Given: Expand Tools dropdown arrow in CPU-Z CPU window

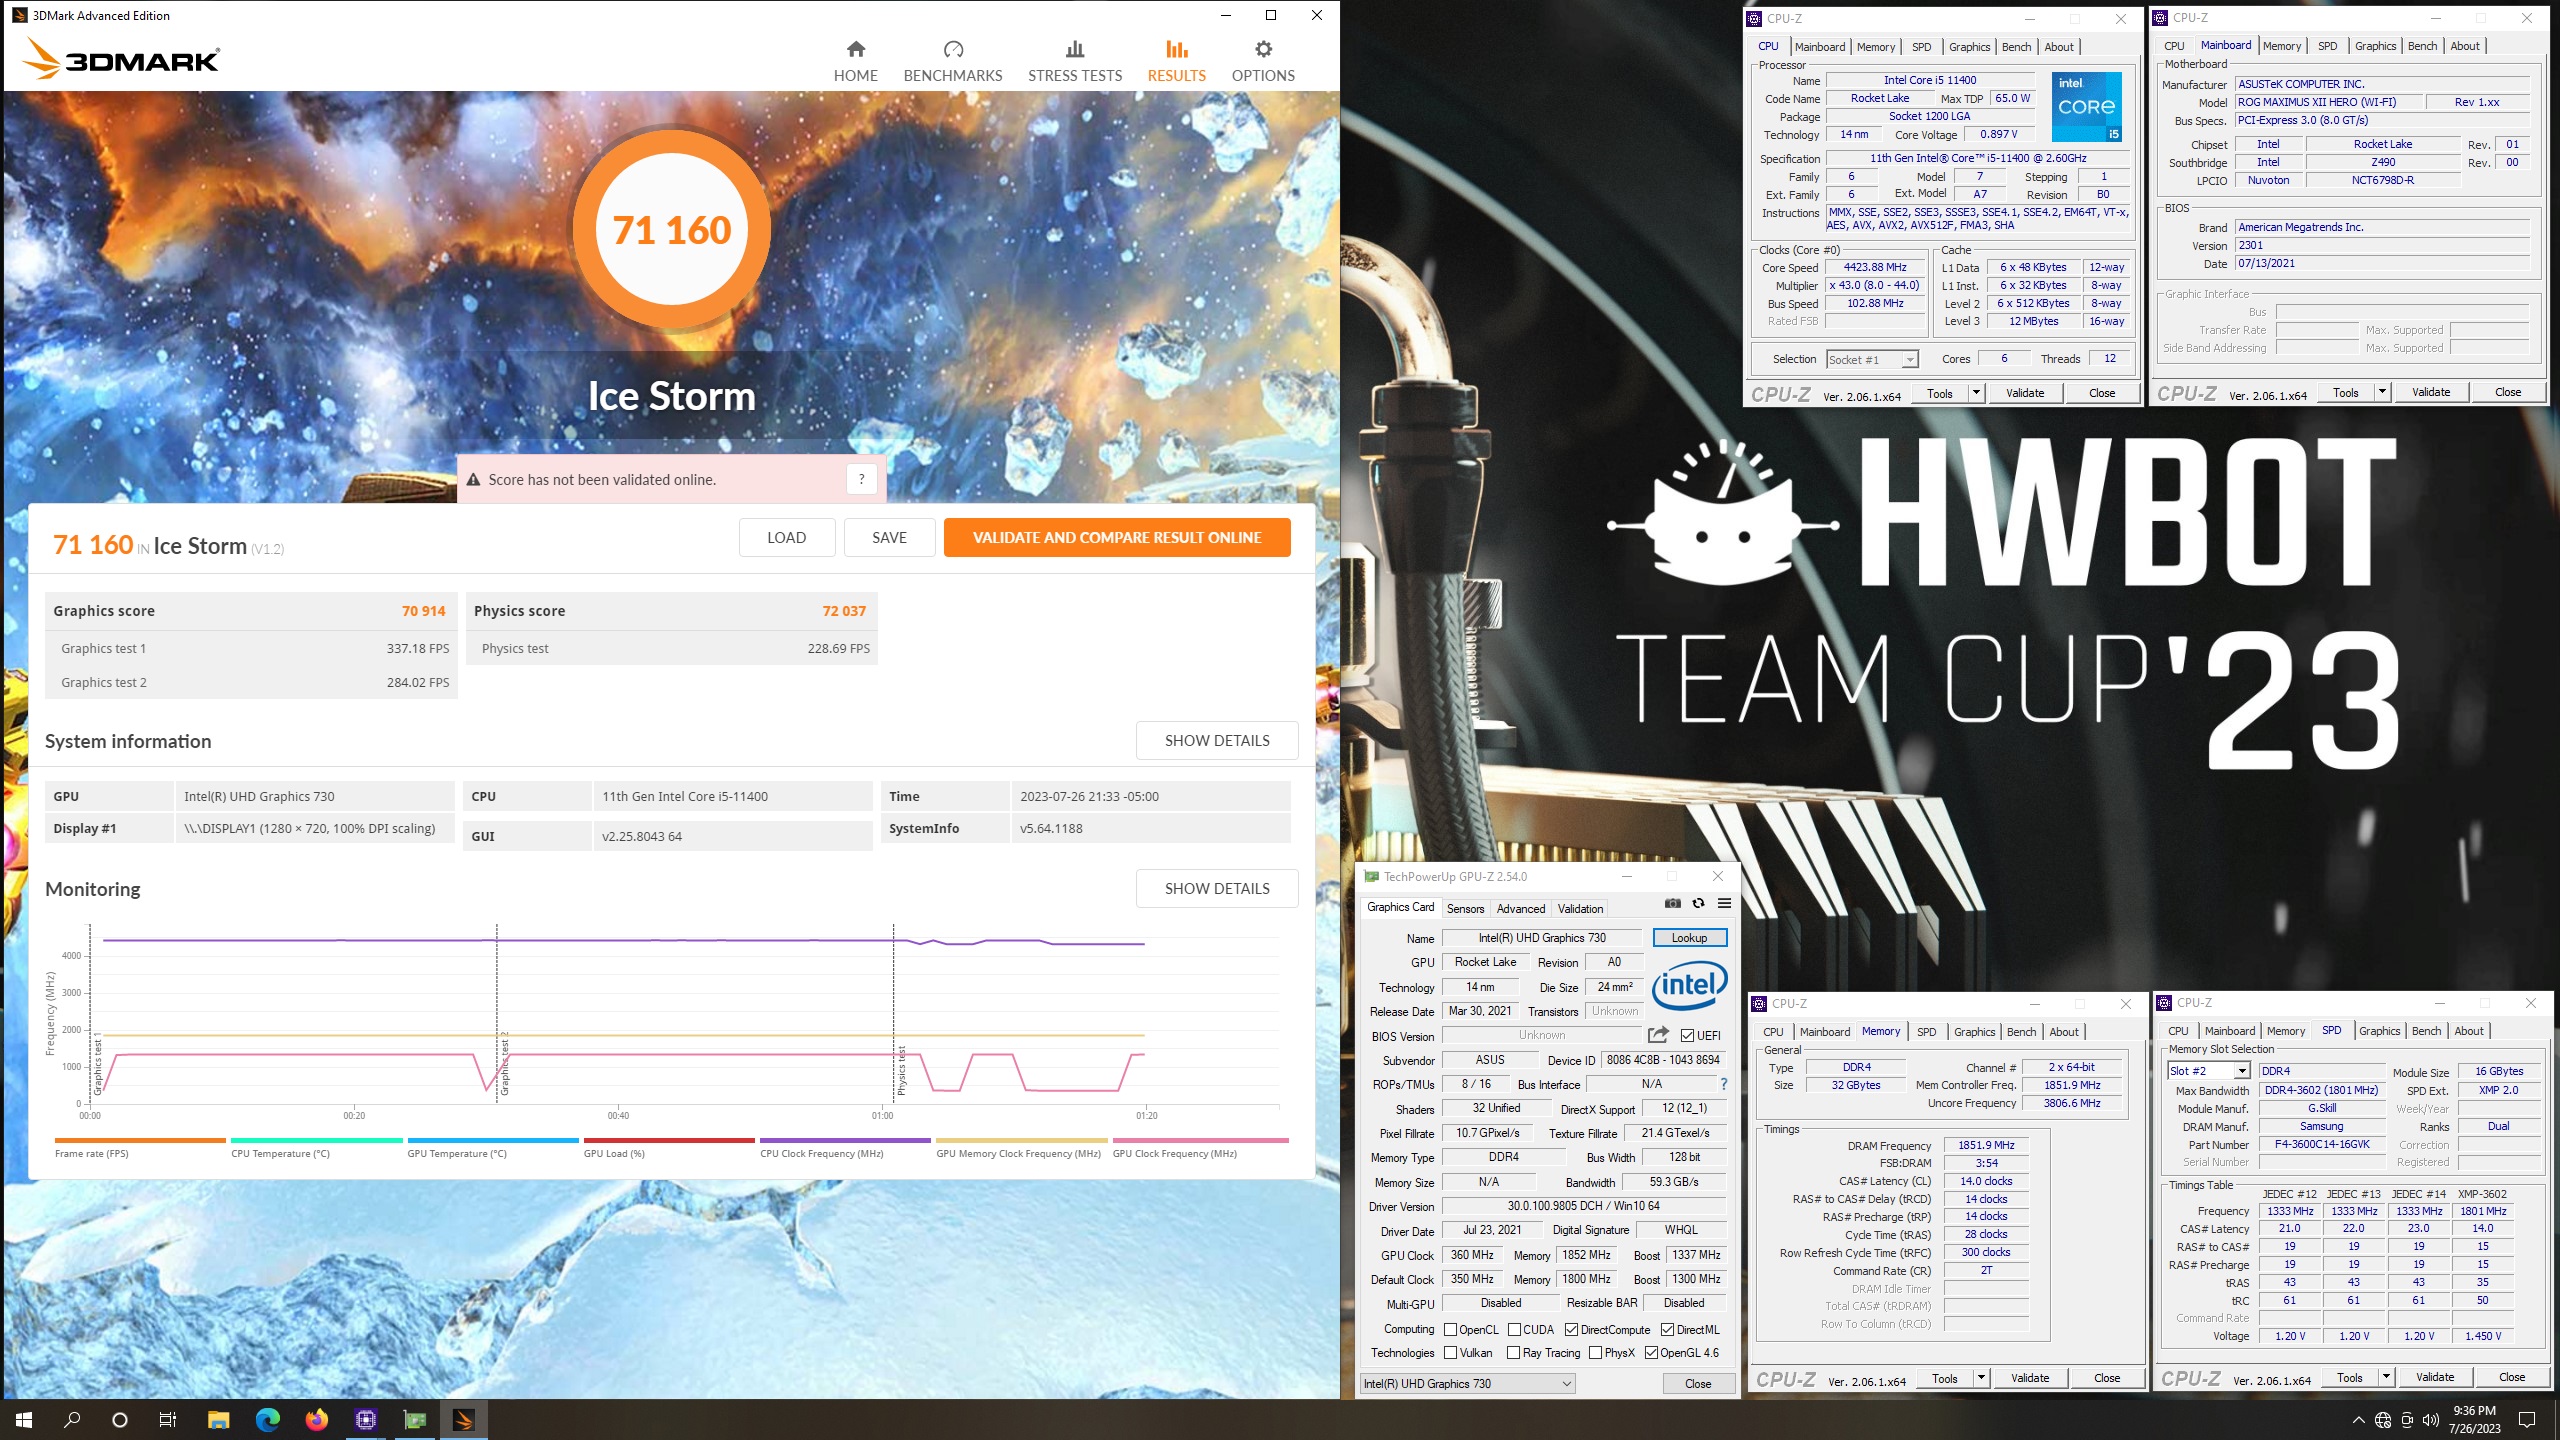Looking at the screenshot, I should (1976, 393).
